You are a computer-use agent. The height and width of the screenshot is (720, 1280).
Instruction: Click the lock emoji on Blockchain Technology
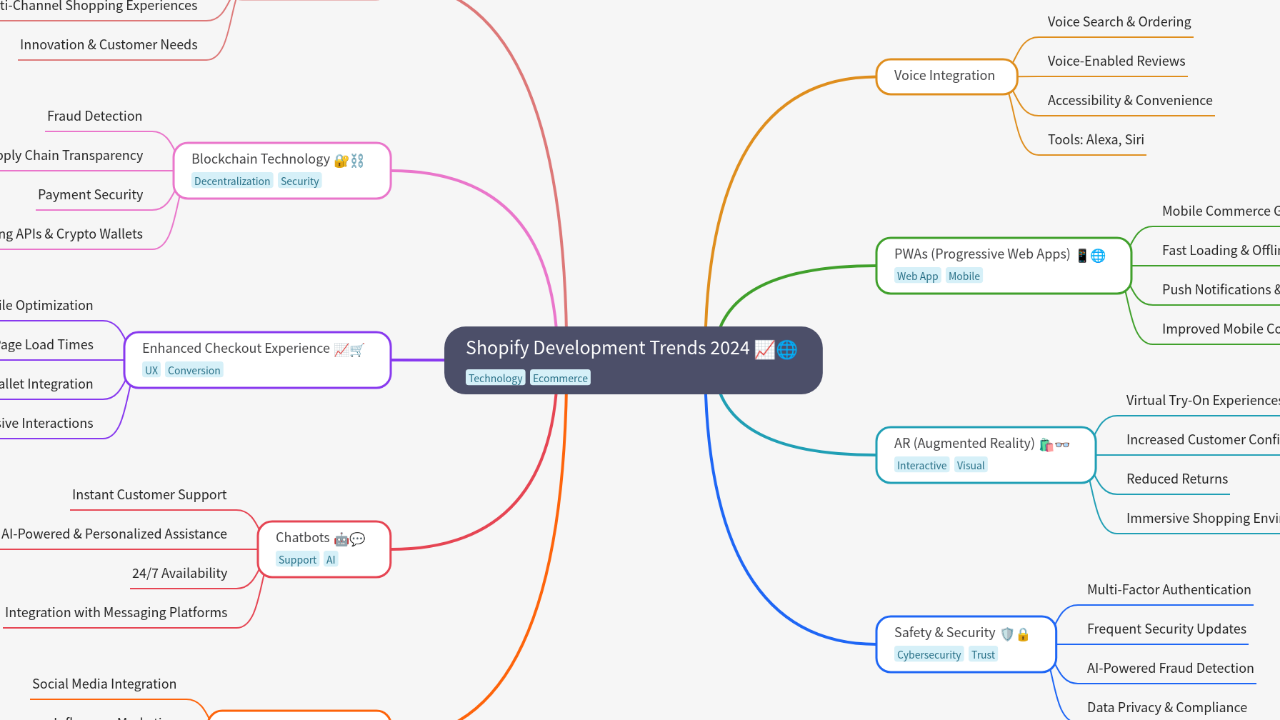point(341,160)
